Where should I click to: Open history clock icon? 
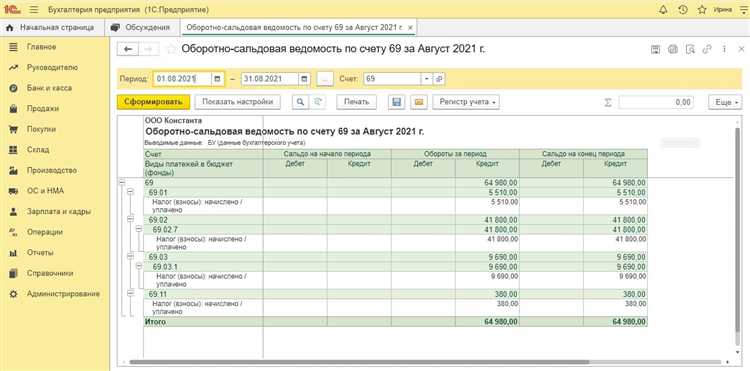click(683, 10)
